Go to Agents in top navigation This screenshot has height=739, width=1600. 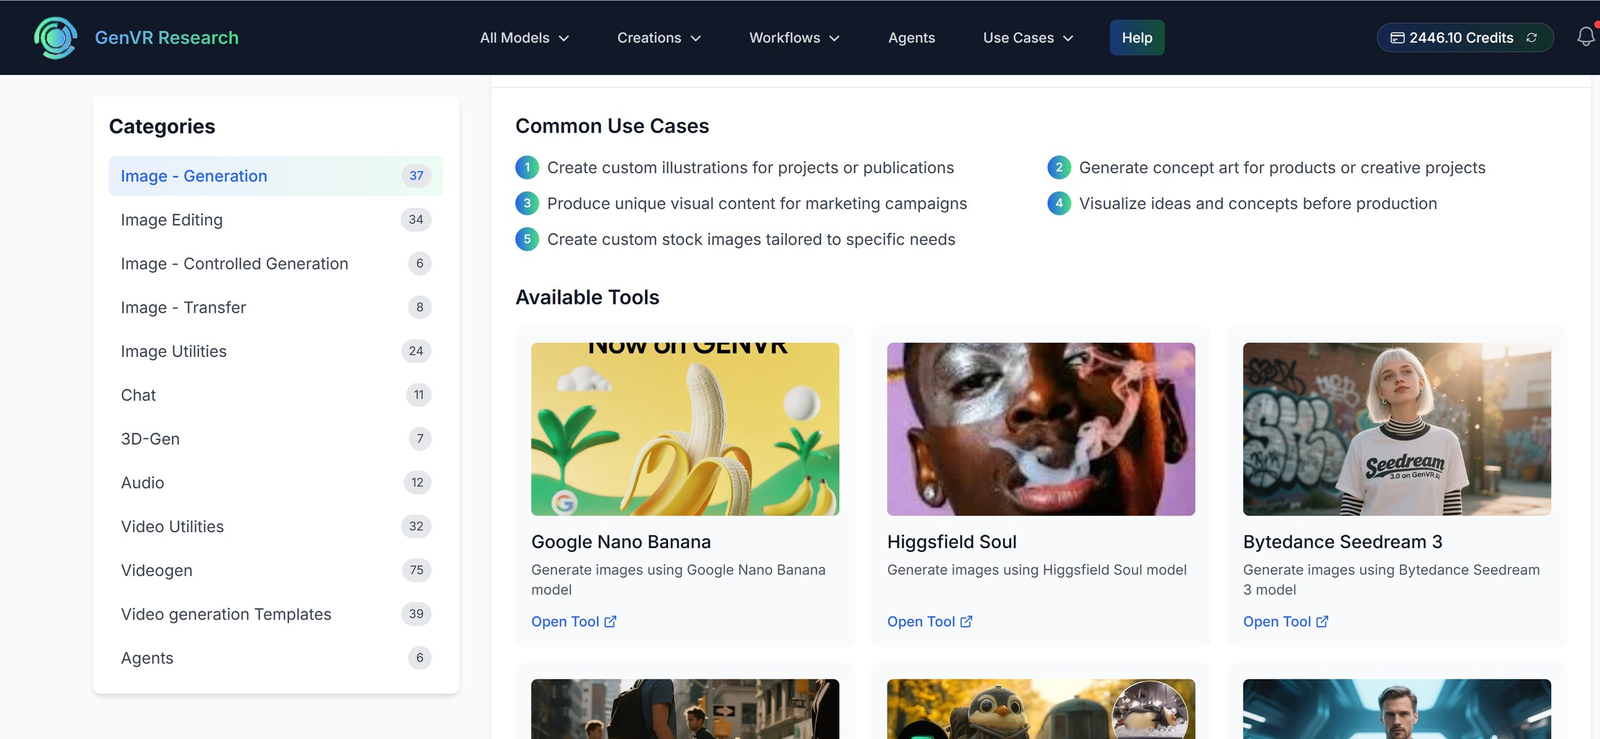[x=911, y=38]
